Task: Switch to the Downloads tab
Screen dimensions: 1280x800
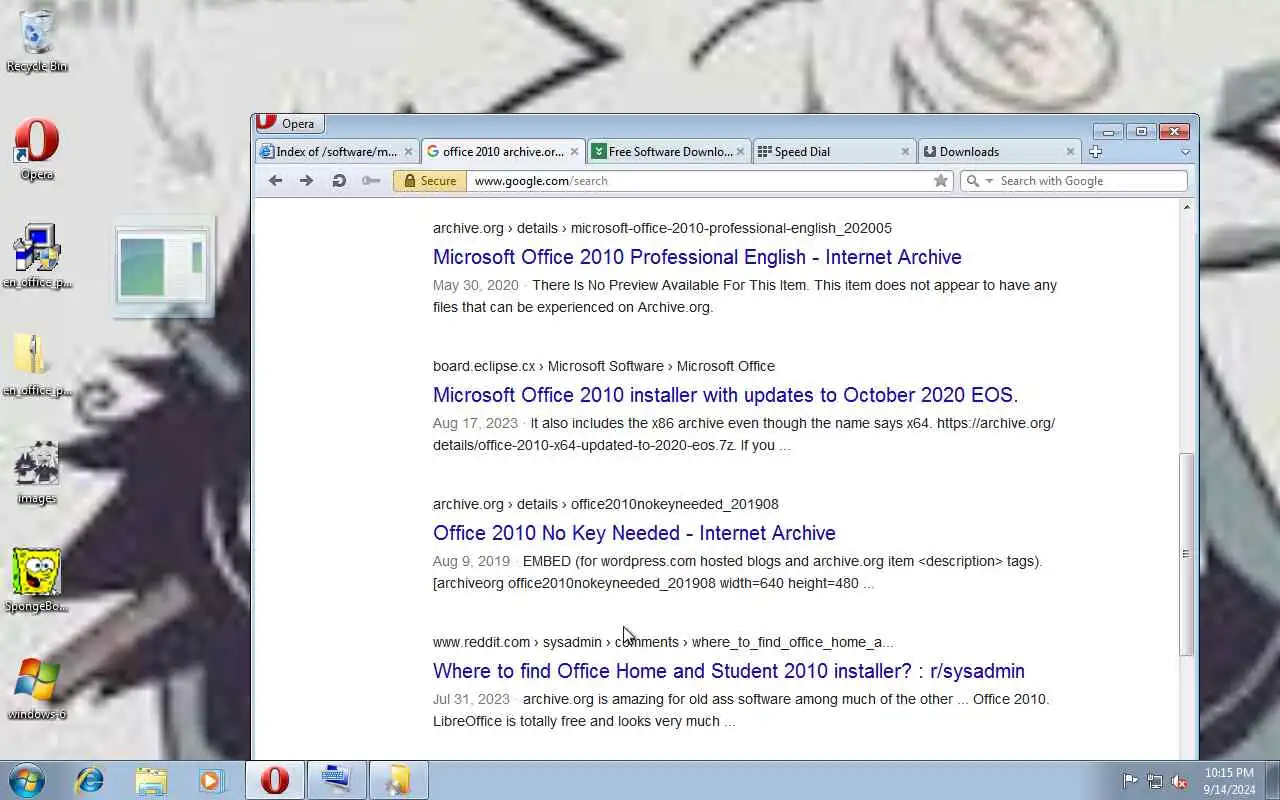Action: coord(999,152)
